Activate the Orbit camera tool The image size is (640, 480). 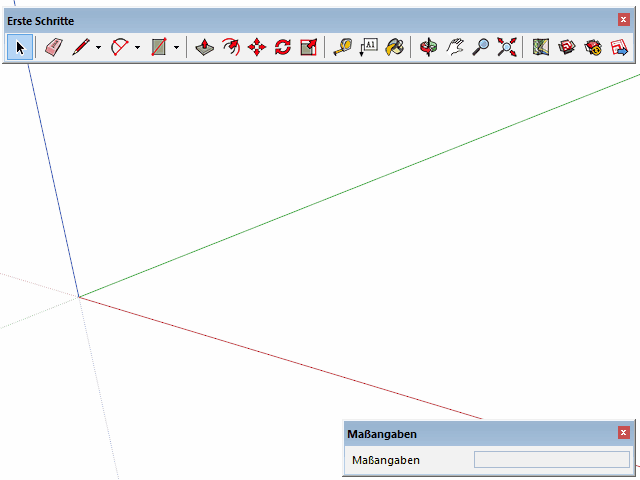pyautogui.click(x=428, y=47)
